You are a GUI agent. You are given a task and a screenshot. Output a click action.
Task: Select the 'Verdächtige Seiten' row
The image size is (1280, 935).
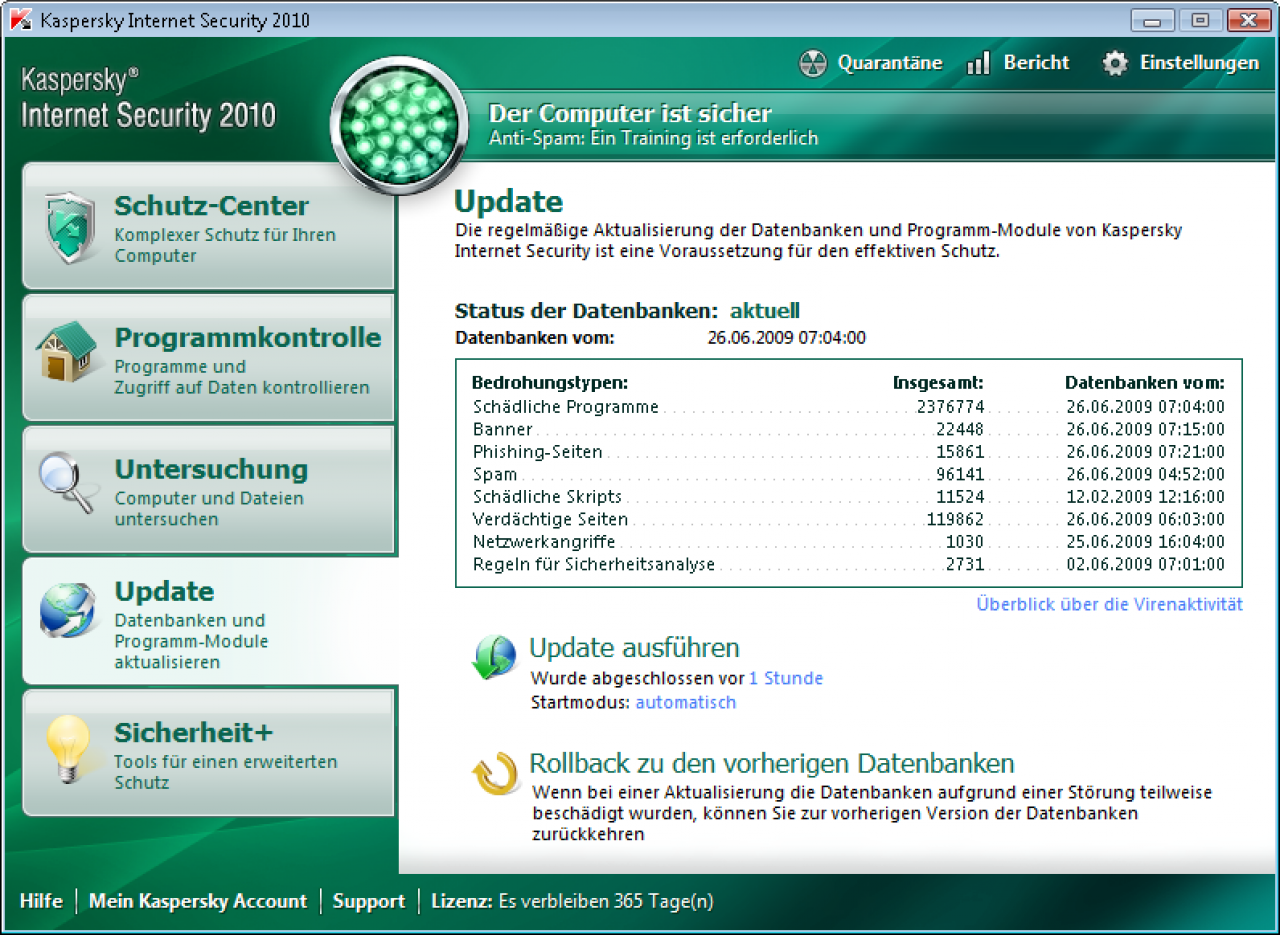coord(848,519)
